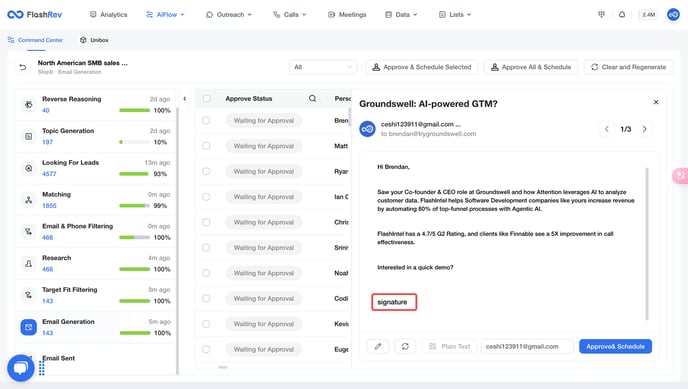Click the 4577 leads count
The height and width of the screenshot is (389, 688).
(x=49, y=174)
